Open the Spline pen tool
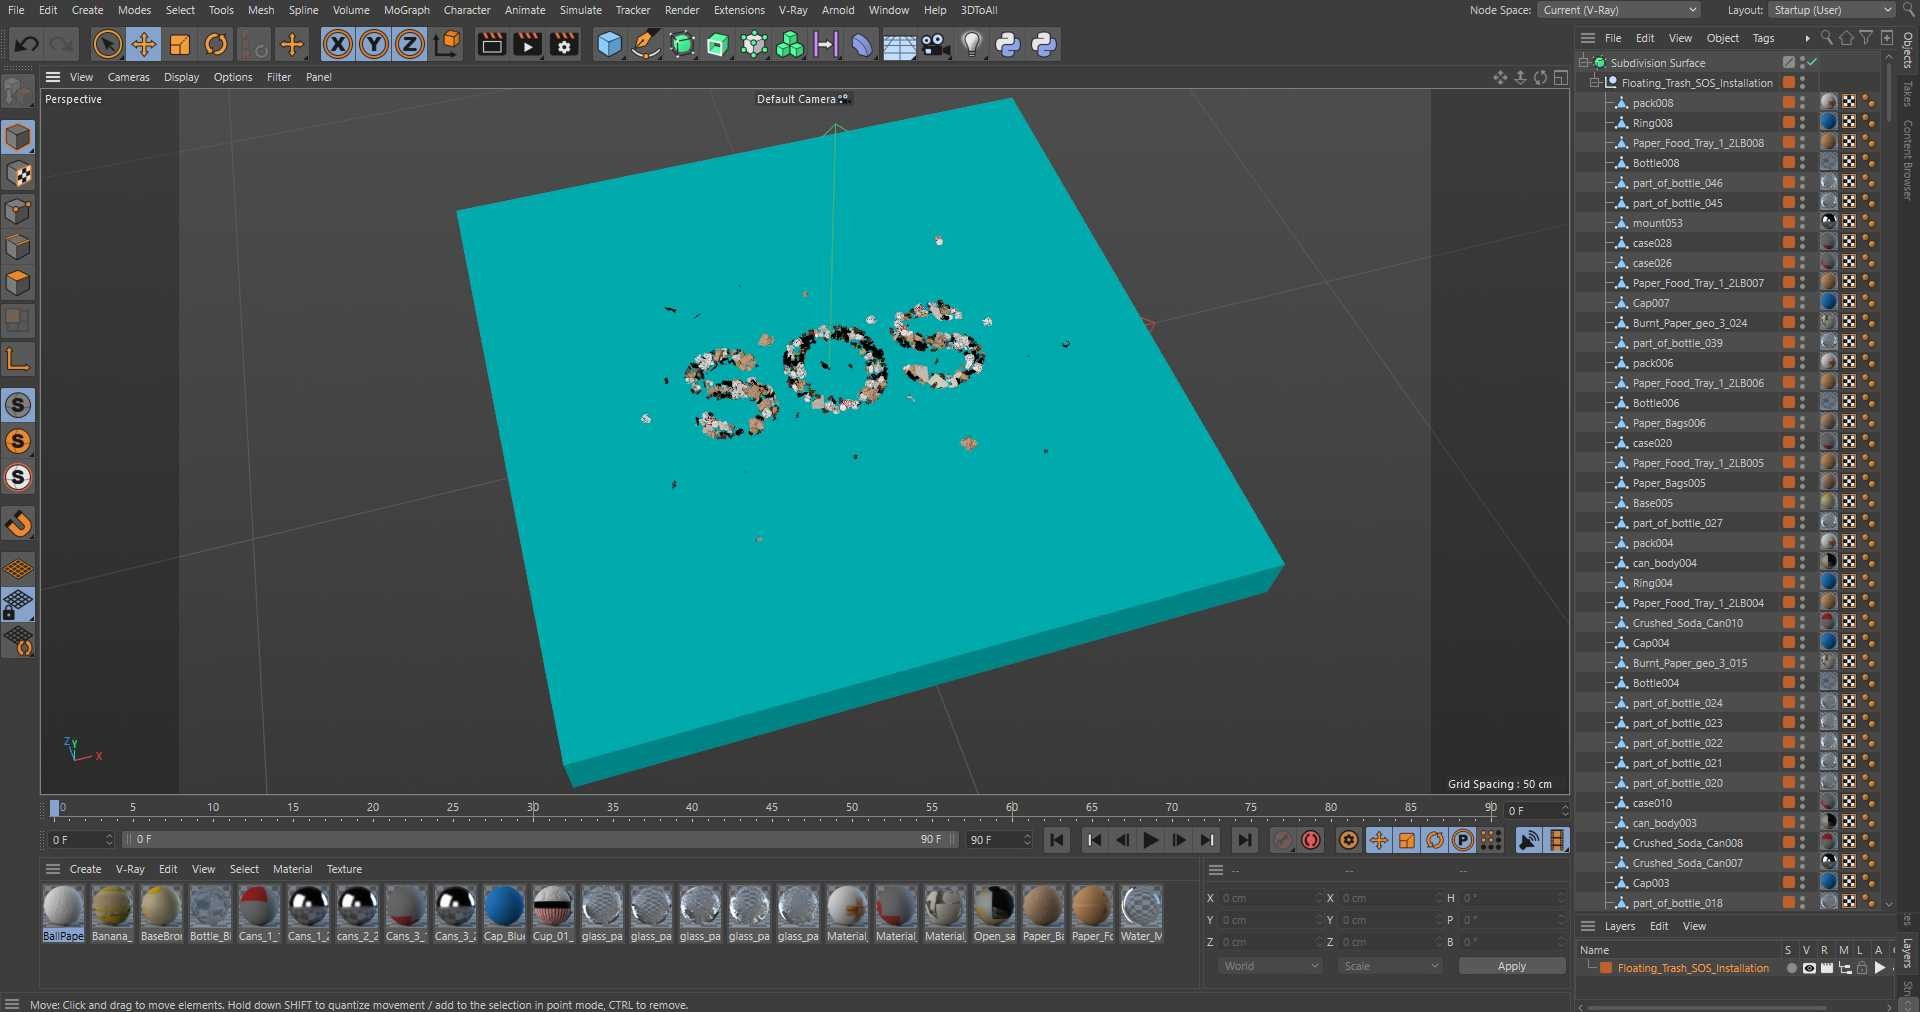Viewport: 1920px width, 1012px height. (x=646, y=44)
